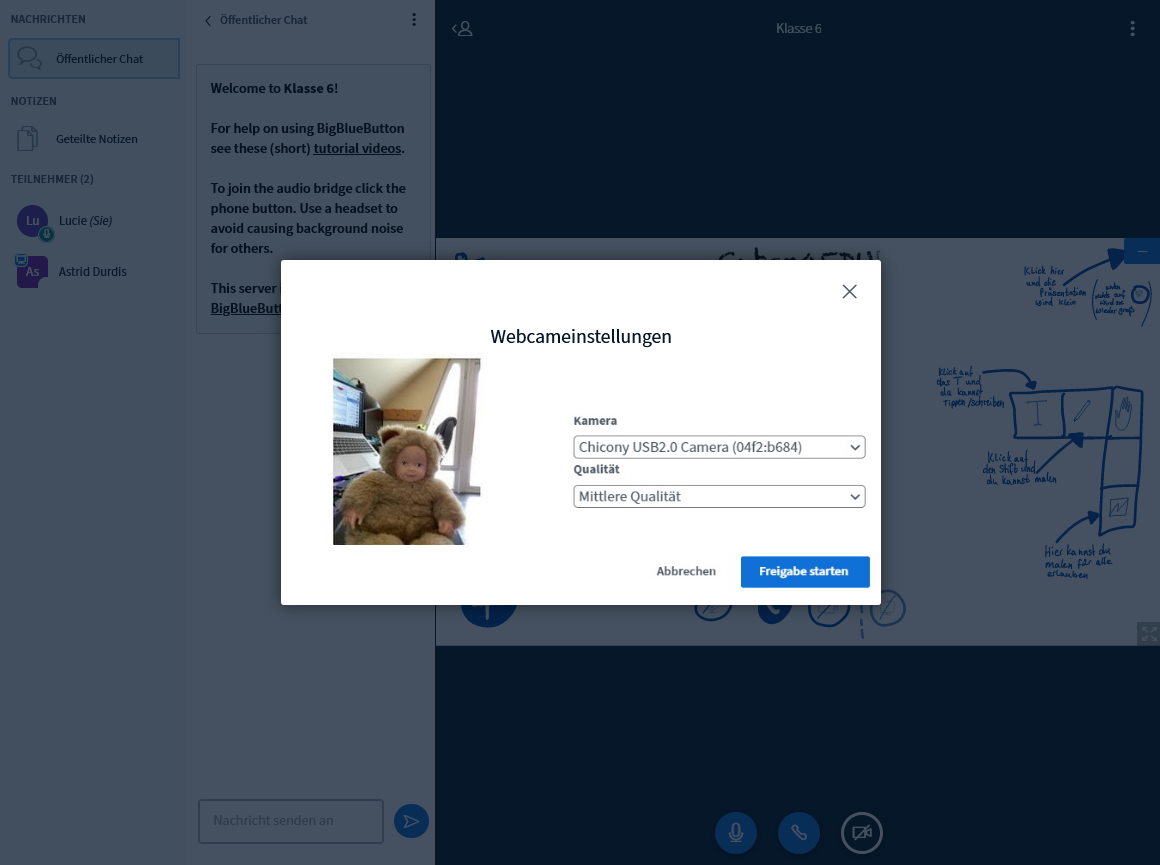Open the chat options three-dot menu

tap(414, 20)
